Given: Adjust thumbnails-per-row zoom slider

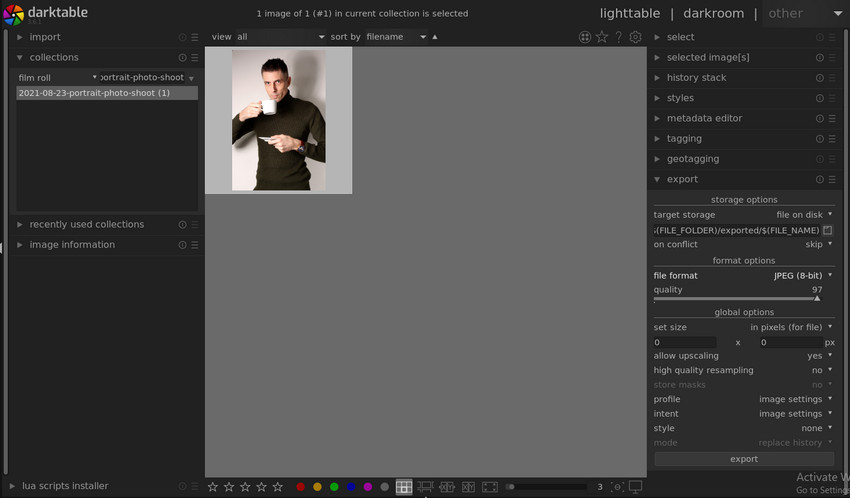Looking at the screenshot, I should point(546,487).
